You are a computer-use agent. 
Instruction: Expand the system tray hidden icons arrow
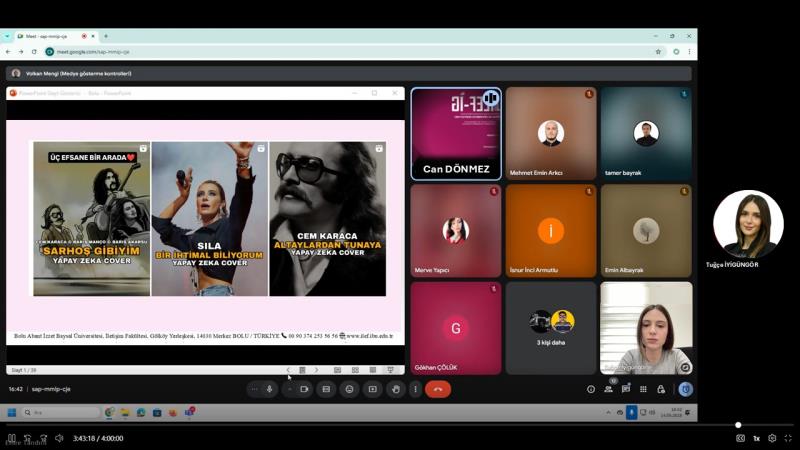coord(608,412)
